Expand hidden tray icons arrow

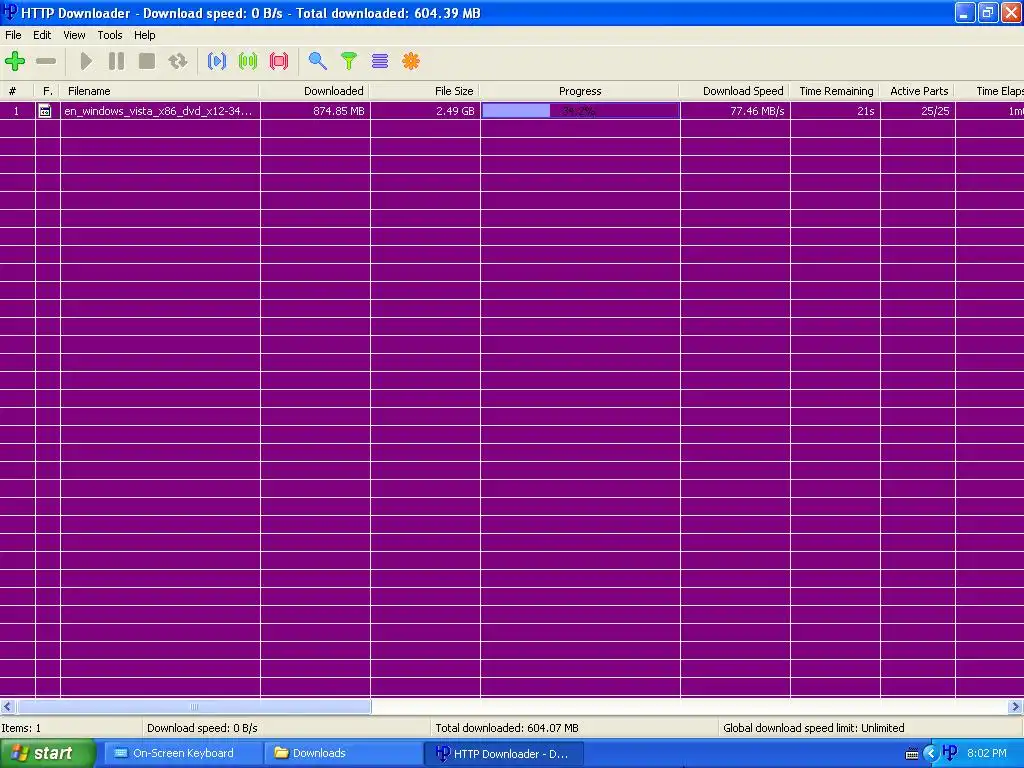click(x=931, y=754)
